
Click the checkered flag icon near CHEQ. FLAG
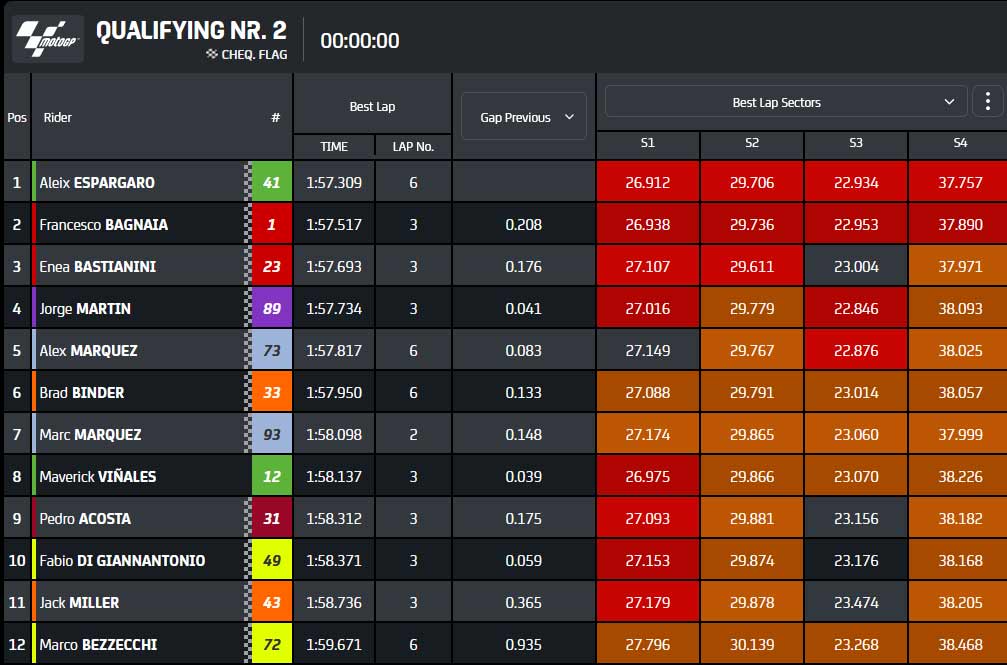[x=212, y=54]
